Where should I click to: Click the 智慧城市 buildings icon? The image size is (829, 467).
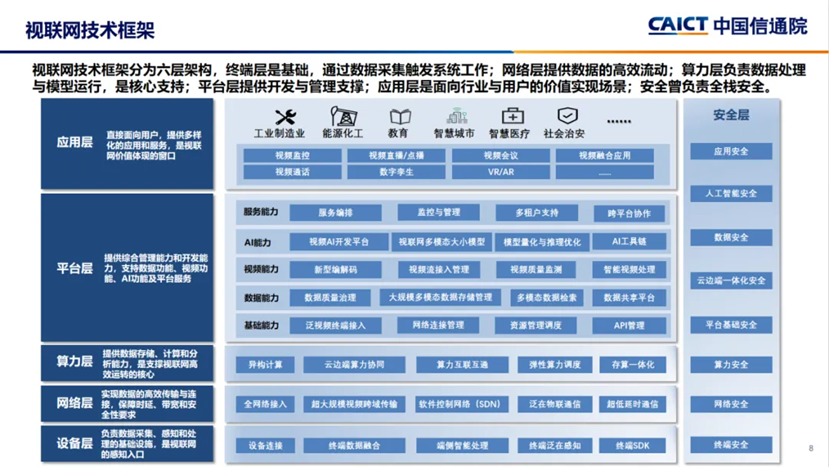pyautogui.click(x=454, y=116)
